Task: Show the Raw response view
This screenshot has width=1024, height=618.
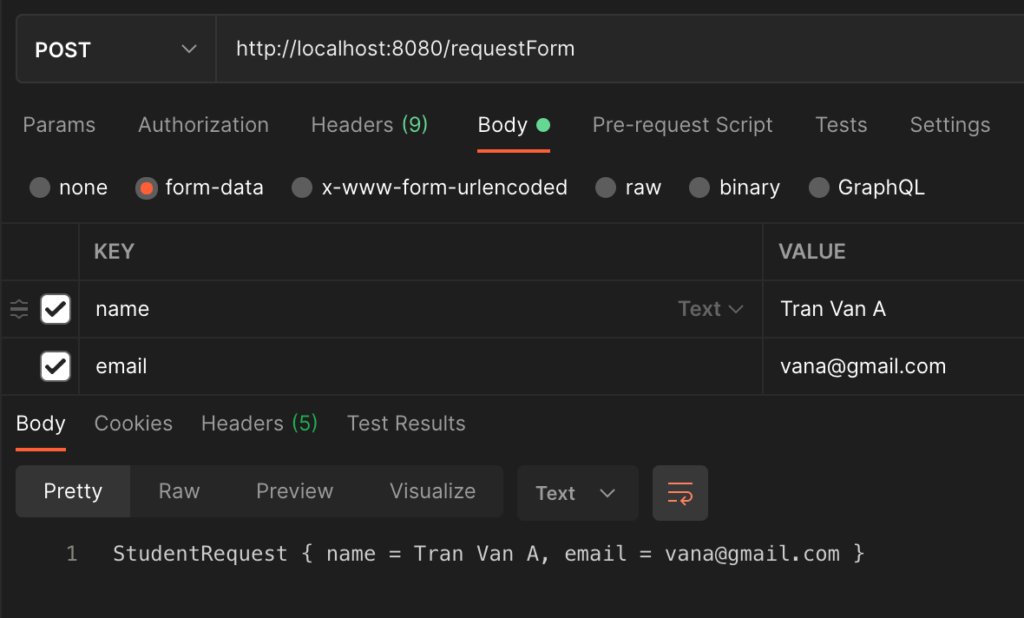Action: point(179,491)
